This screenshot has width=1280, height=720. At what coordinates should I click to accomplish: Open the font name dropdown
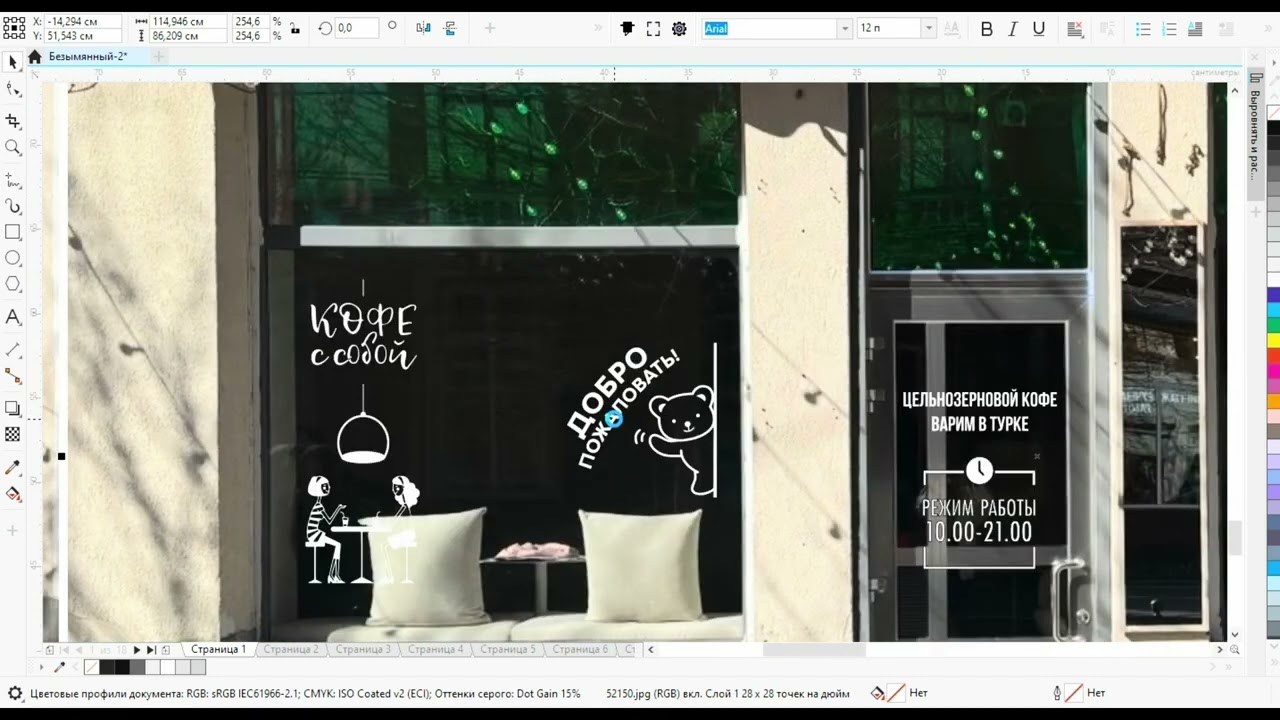click(845, 29)
